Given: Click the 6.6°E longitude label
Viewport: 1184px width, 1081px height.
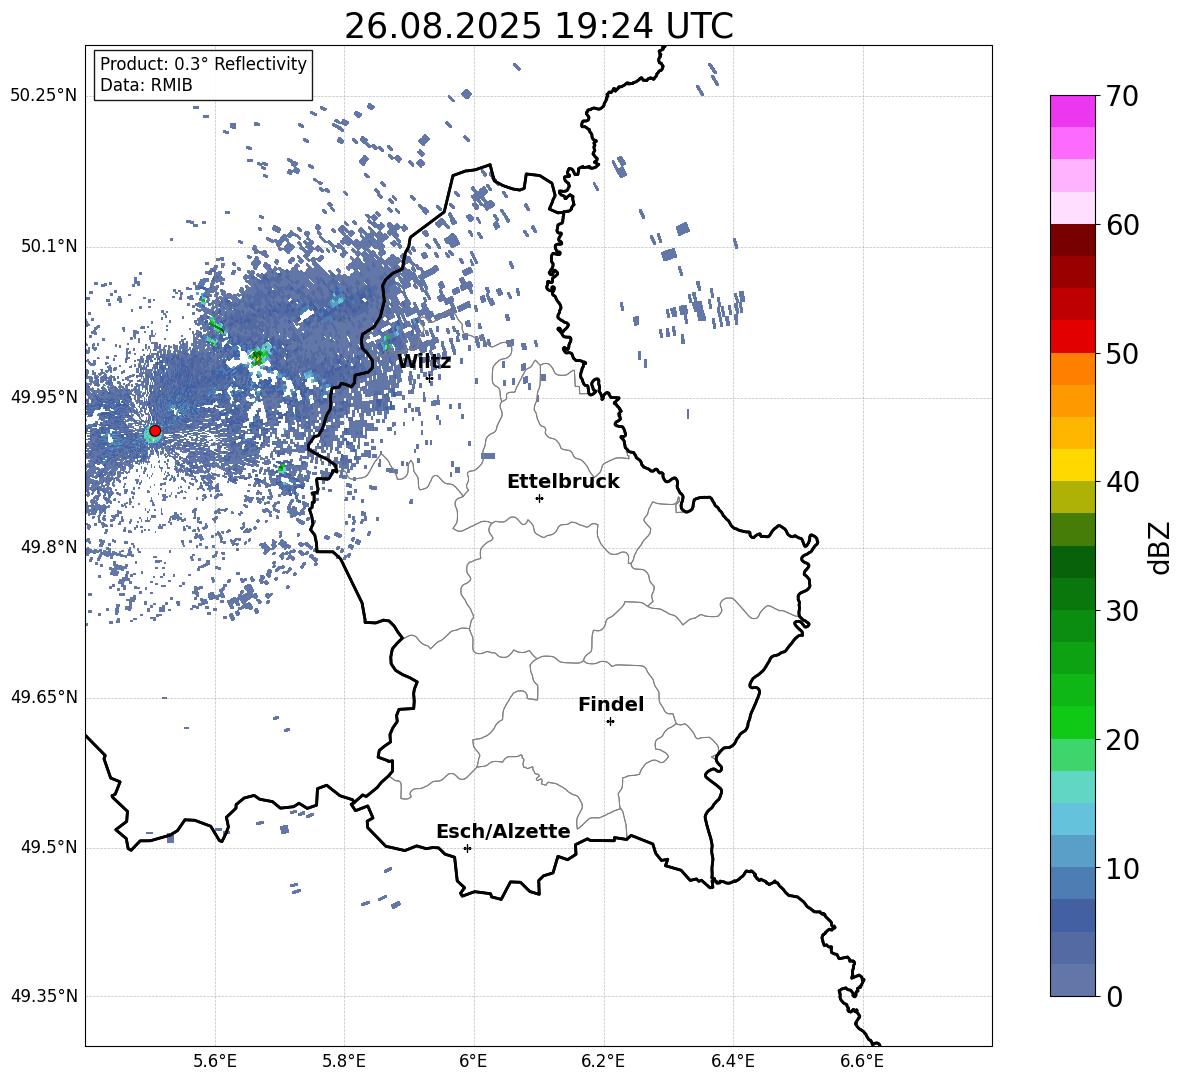Looking at the screenshot, I should coord(862,1061).
